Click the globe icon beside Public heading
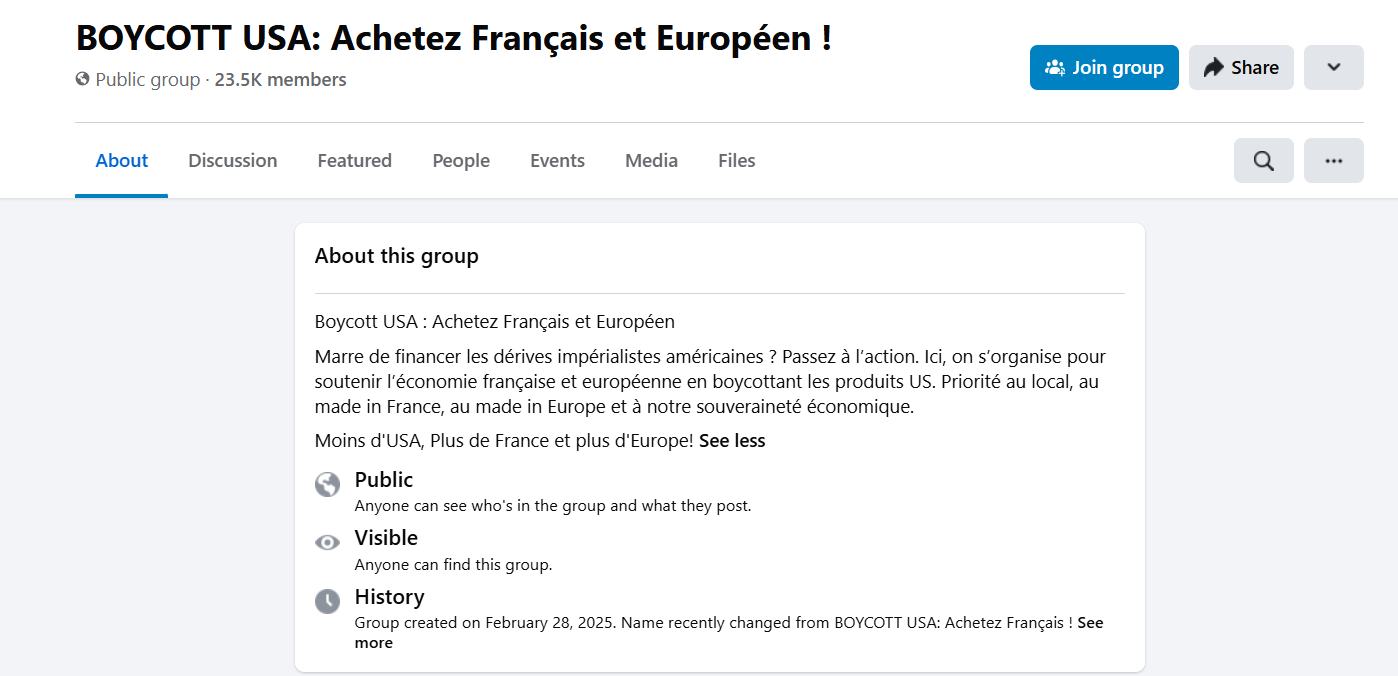The image size is (1398, 676). (x=327, y=485)
